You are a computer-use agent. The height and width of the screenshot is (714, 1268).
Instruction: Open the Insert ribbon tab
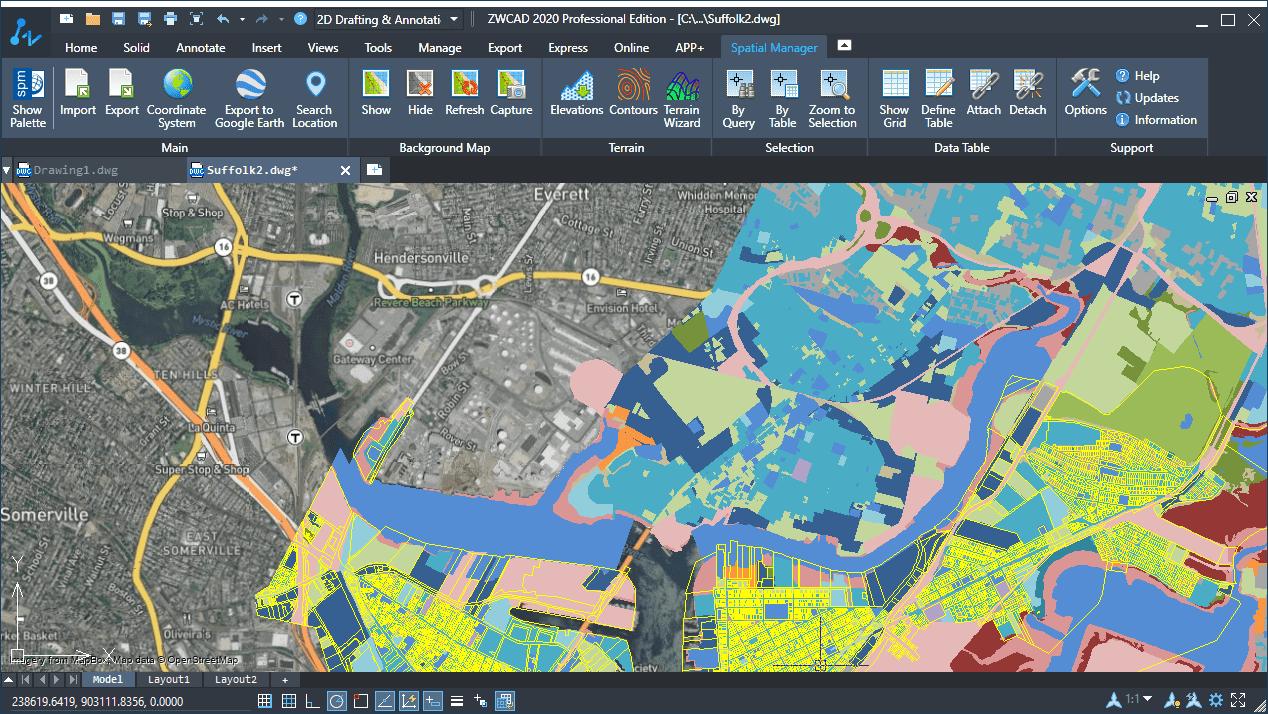(x=267, y=47)
